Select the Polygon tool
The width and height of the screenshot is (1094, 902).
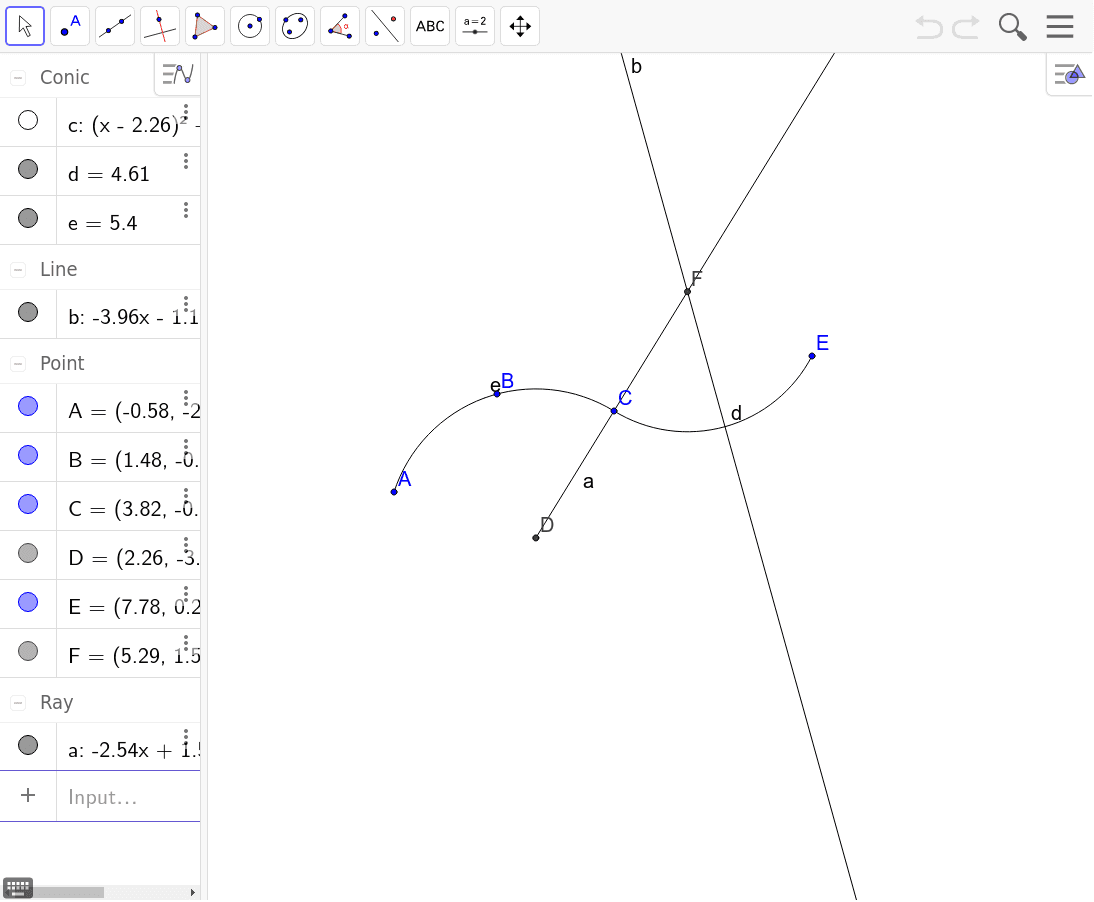(x=205, y=27)
